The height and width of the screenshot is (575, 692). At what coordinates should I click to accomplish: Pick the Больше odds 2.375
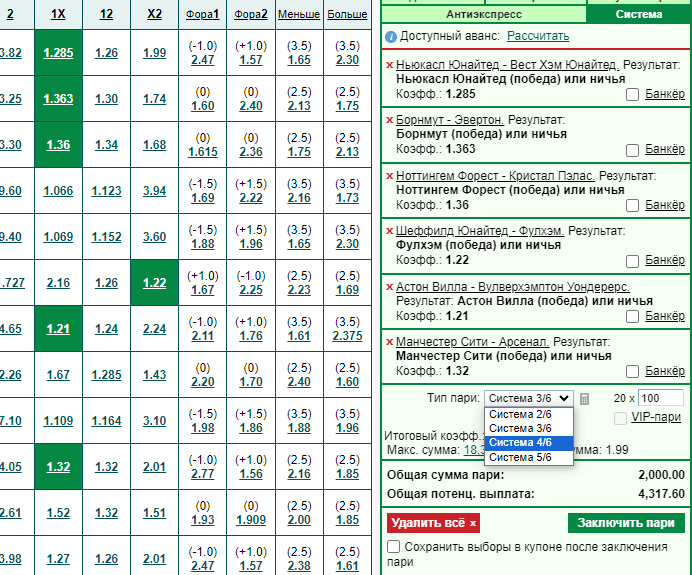click(347, 336)
